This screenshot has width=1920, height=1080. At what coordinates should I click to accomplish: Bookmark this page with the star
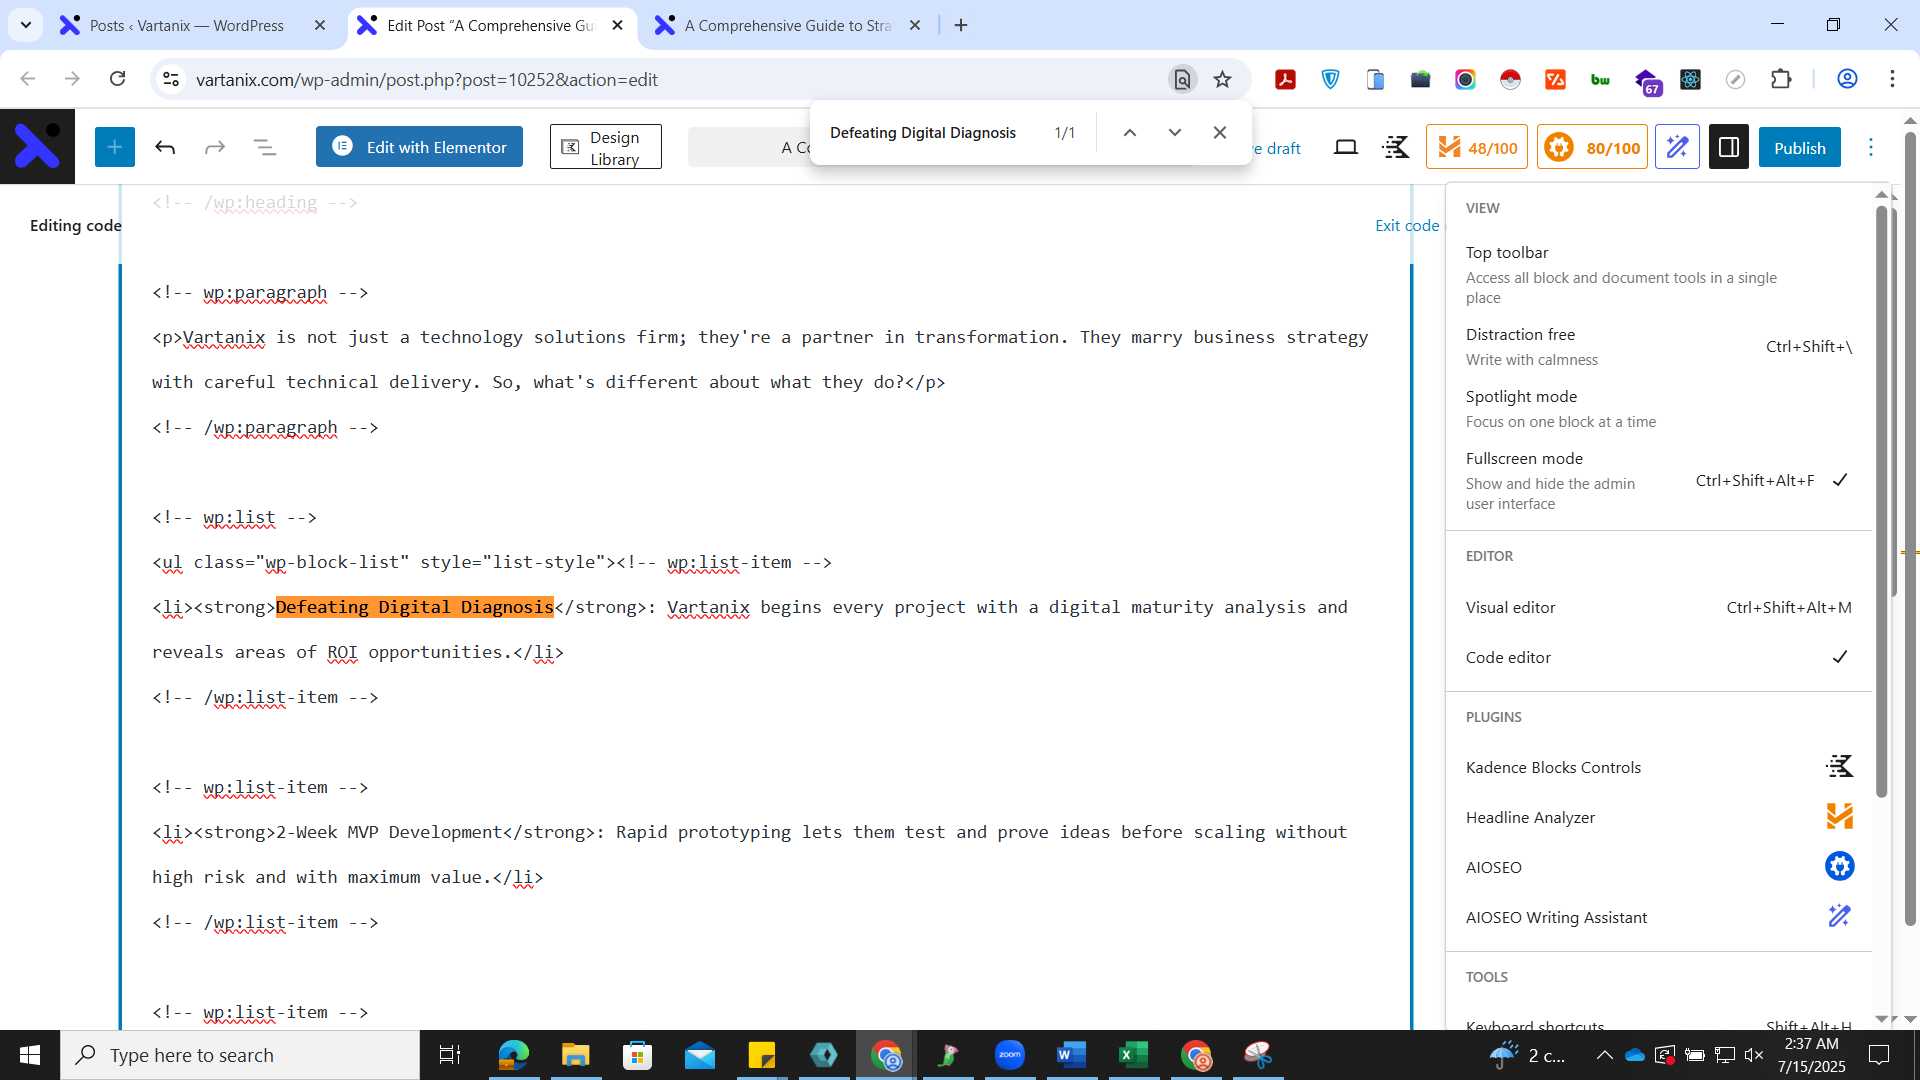click(1222, 79)
